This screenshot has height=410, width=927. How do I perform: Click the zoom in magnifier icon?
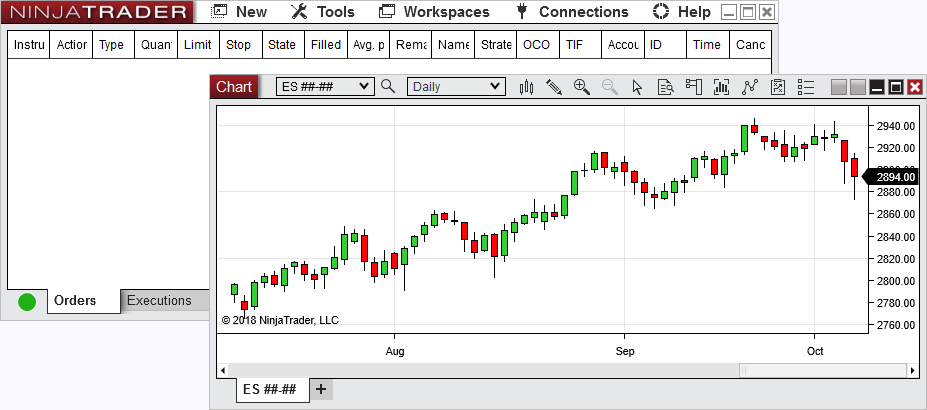point(581,87)
